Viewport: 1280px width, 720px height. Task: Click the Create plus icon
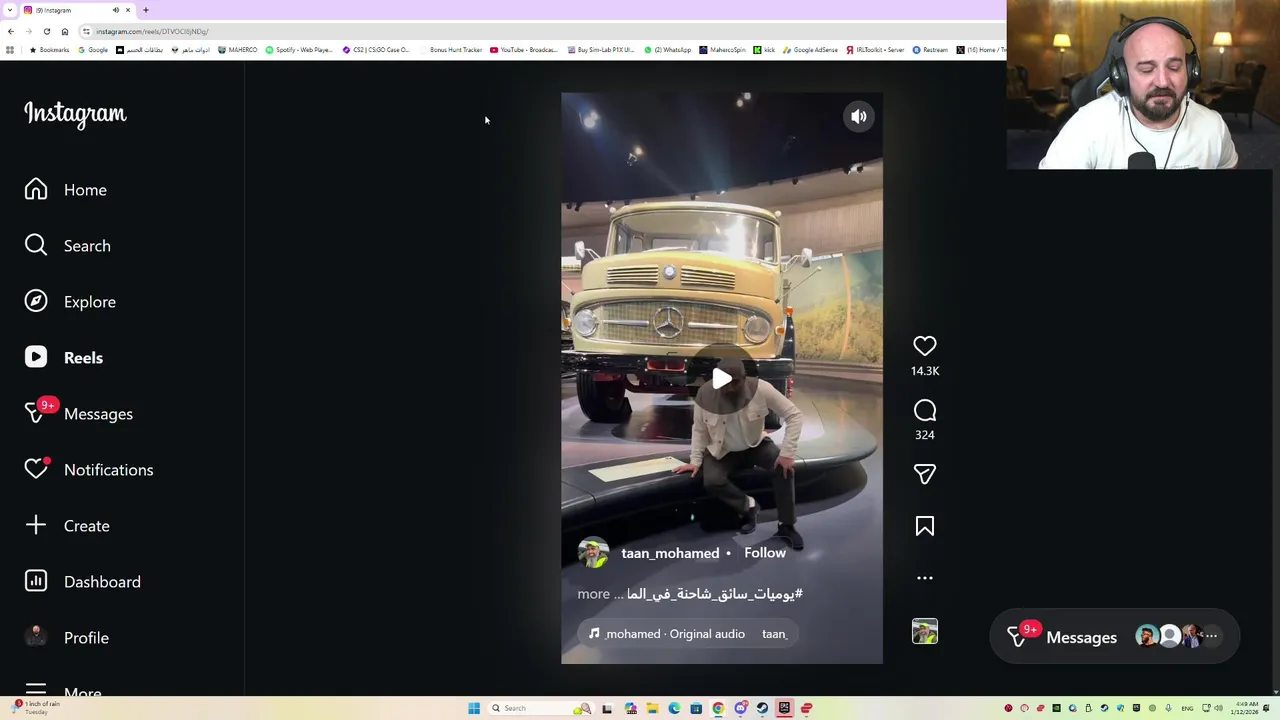click(x=36, y=525)
